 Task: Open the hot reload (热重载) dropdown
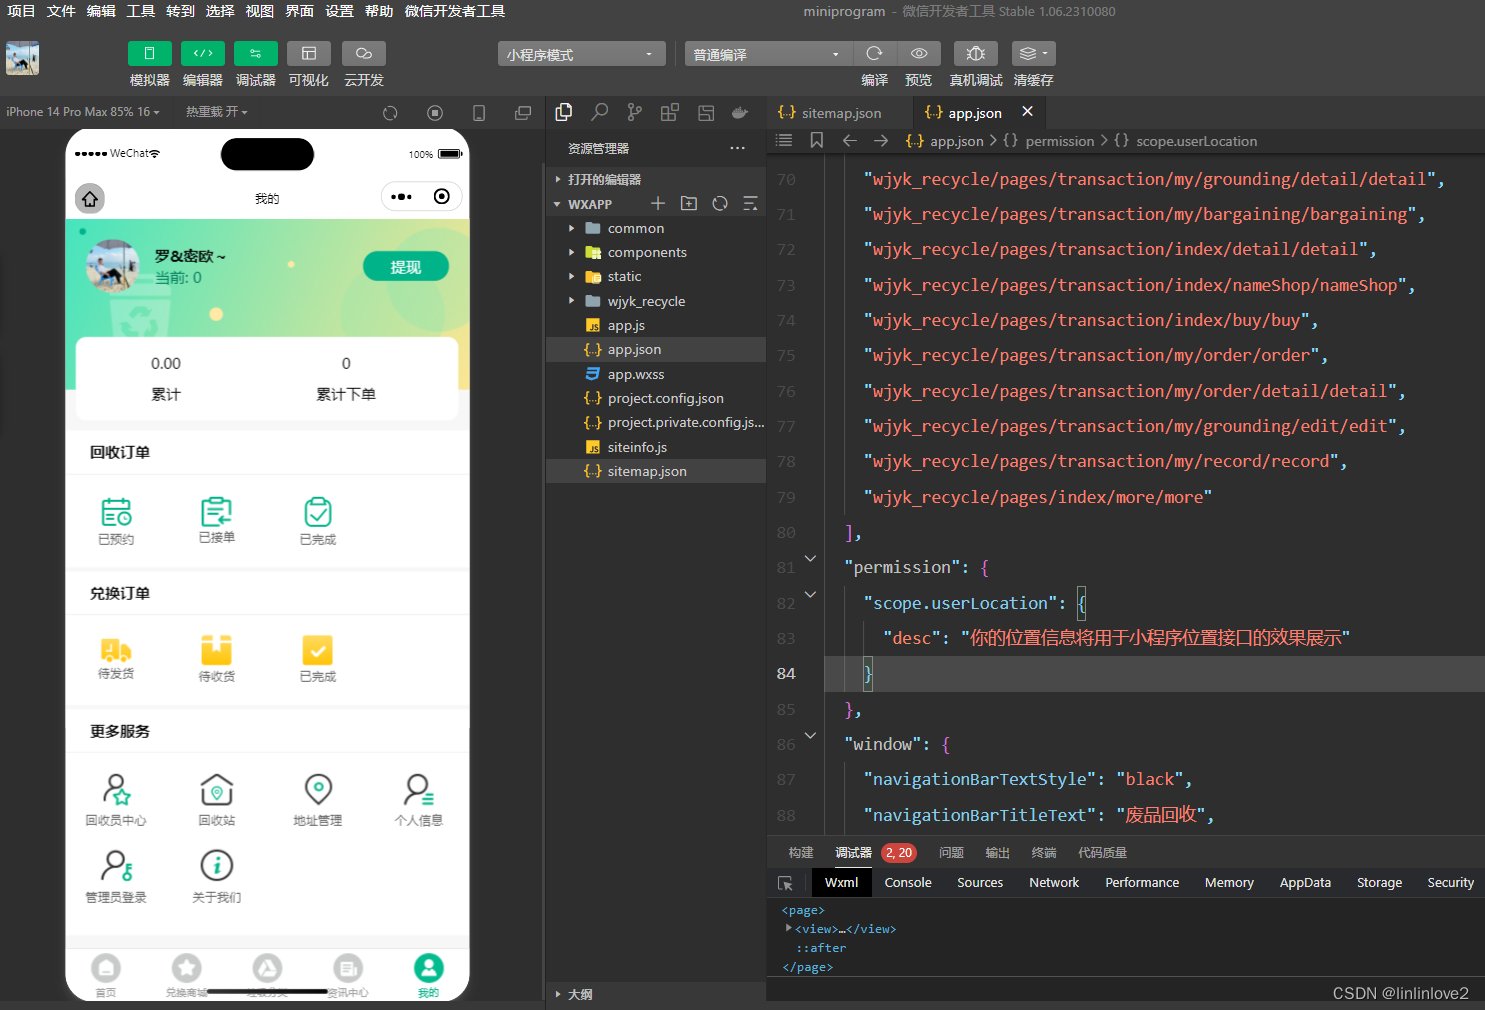[216, 112]
